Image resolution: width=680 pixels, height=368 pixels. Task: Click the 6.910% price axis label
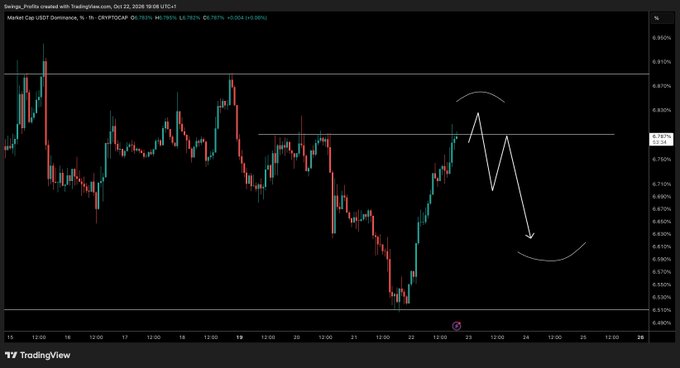point(661,62)
